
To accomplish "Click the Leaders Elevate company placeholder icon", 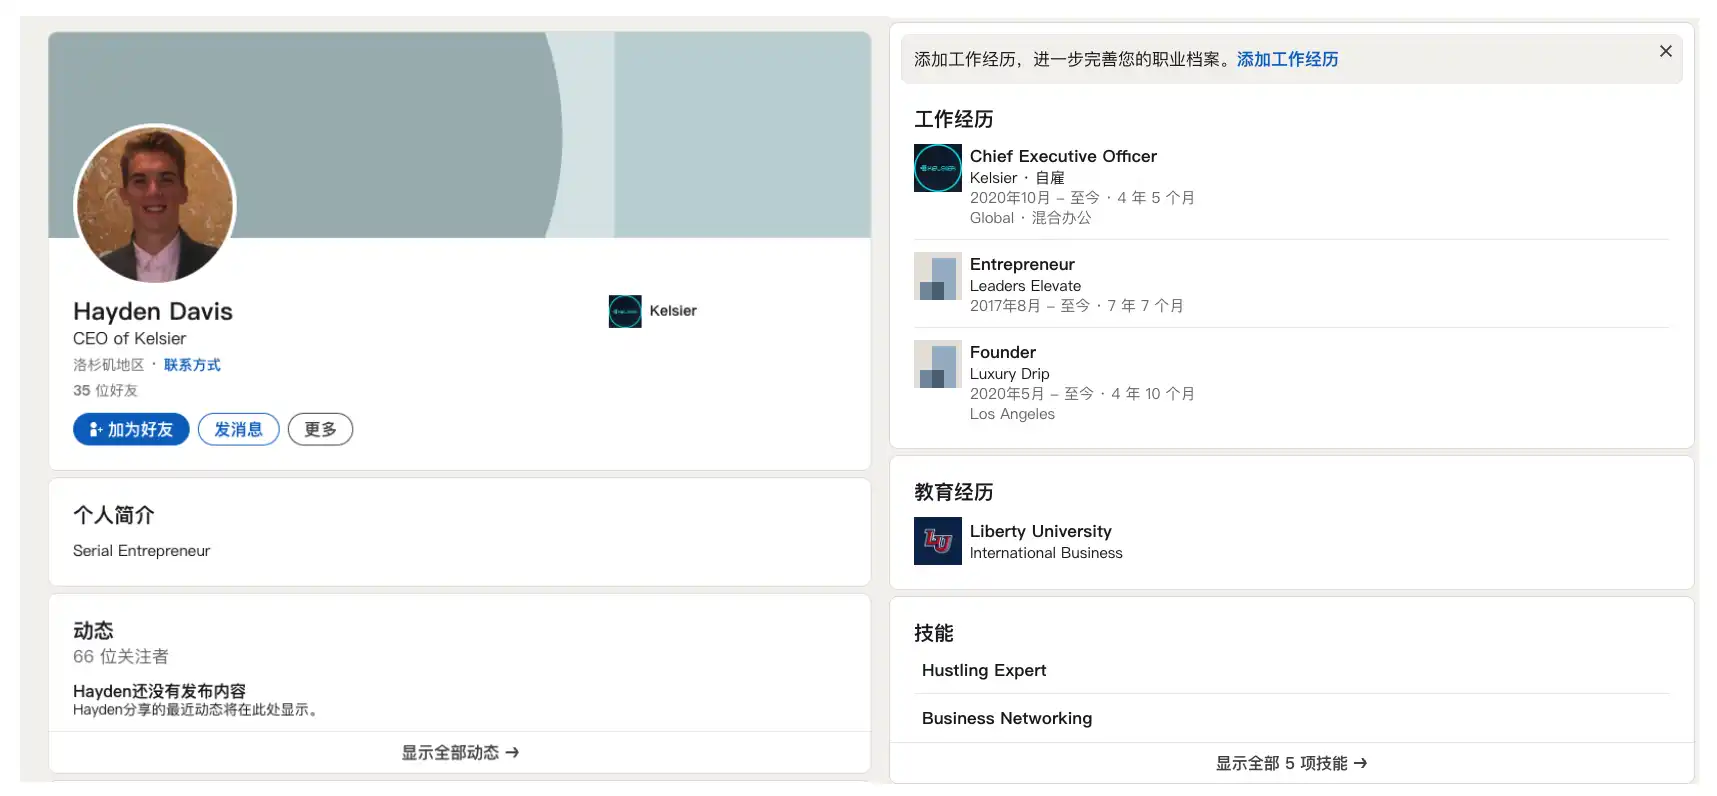I will 937,276.
